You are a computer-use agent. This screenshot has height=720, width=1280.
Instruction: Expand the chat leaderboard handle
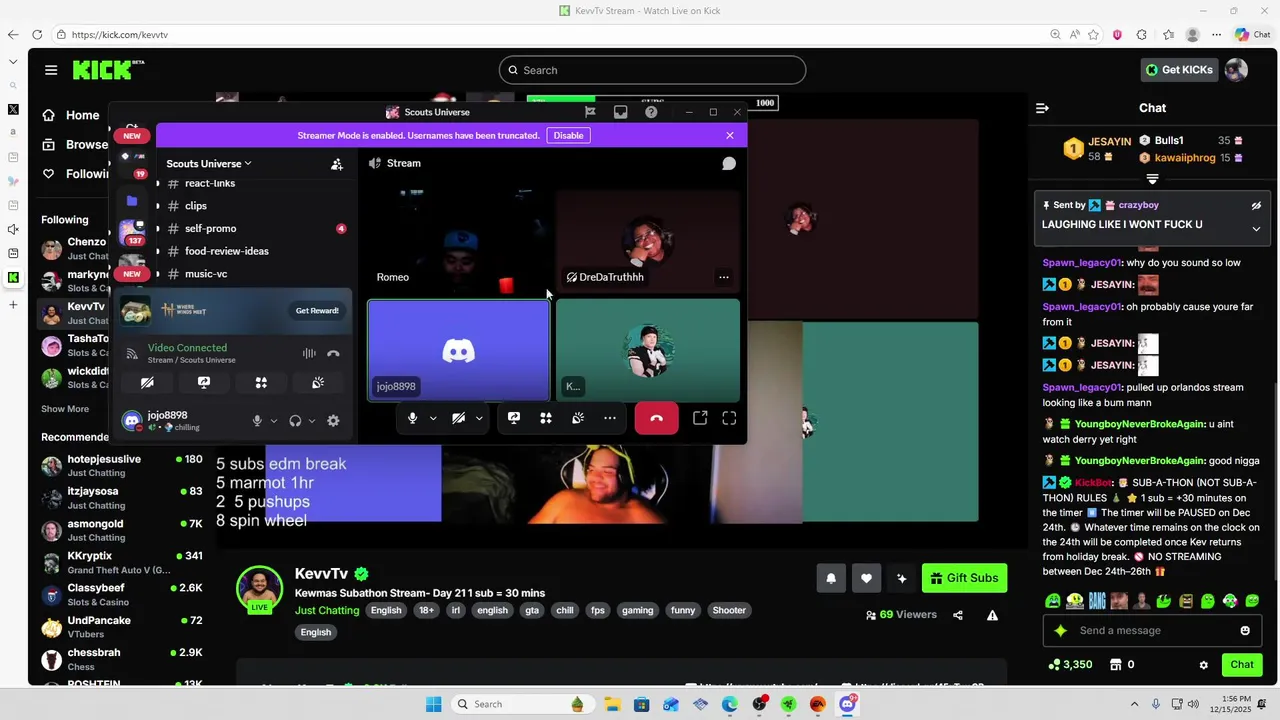pos(1152,179)
